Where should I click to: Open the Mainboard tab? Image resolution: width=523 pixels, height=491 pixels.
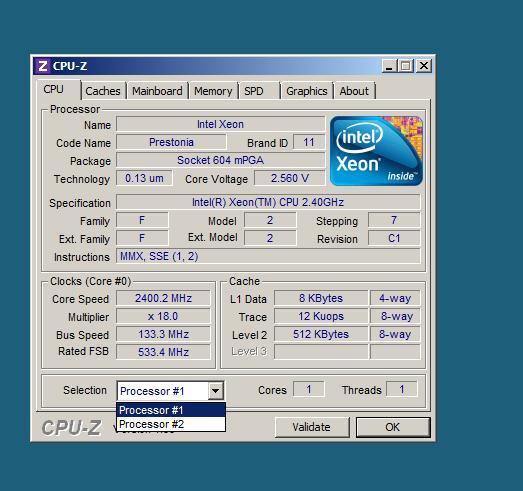(x=157, y=91)
